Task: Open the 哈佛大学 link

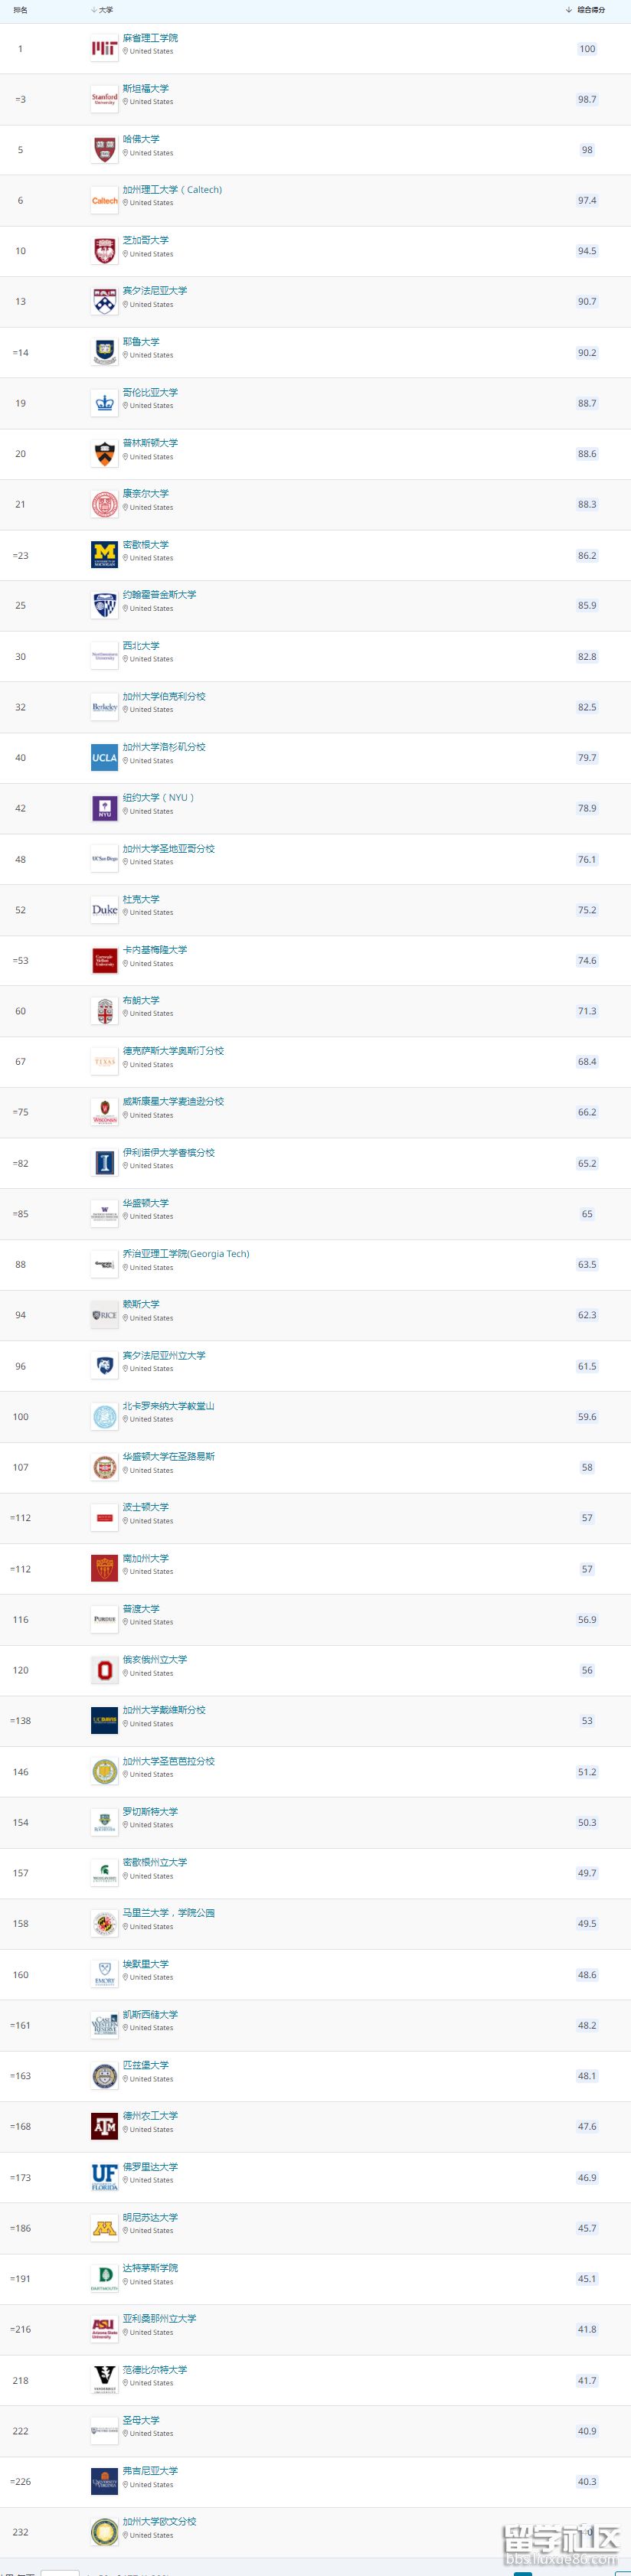Action: coord(141,139)
